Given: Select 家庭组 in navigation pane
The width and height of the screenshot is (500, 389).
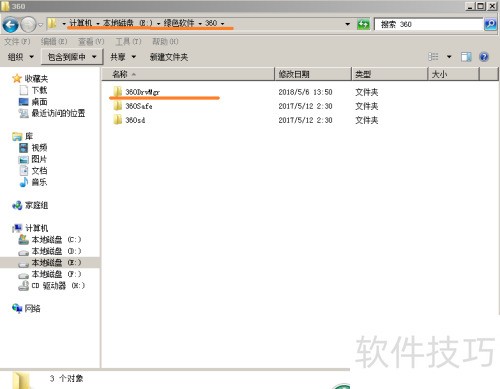Looking at the screenshot, I should pos(36,205).
